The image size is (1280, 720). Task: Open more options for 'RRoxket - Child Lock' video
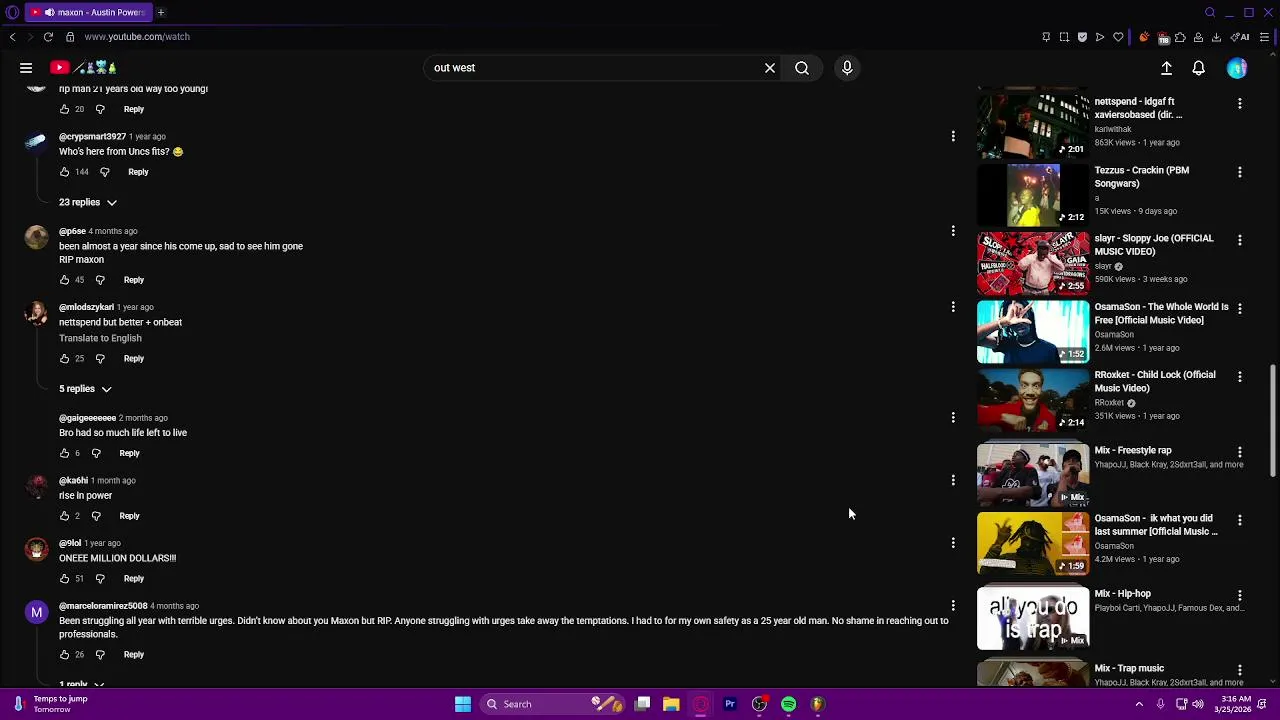1240,376
